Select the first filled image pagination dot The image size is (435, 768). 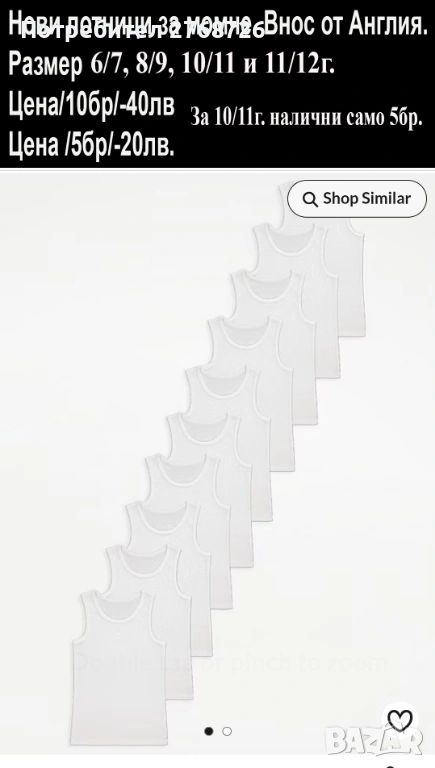tap(209, 731)
